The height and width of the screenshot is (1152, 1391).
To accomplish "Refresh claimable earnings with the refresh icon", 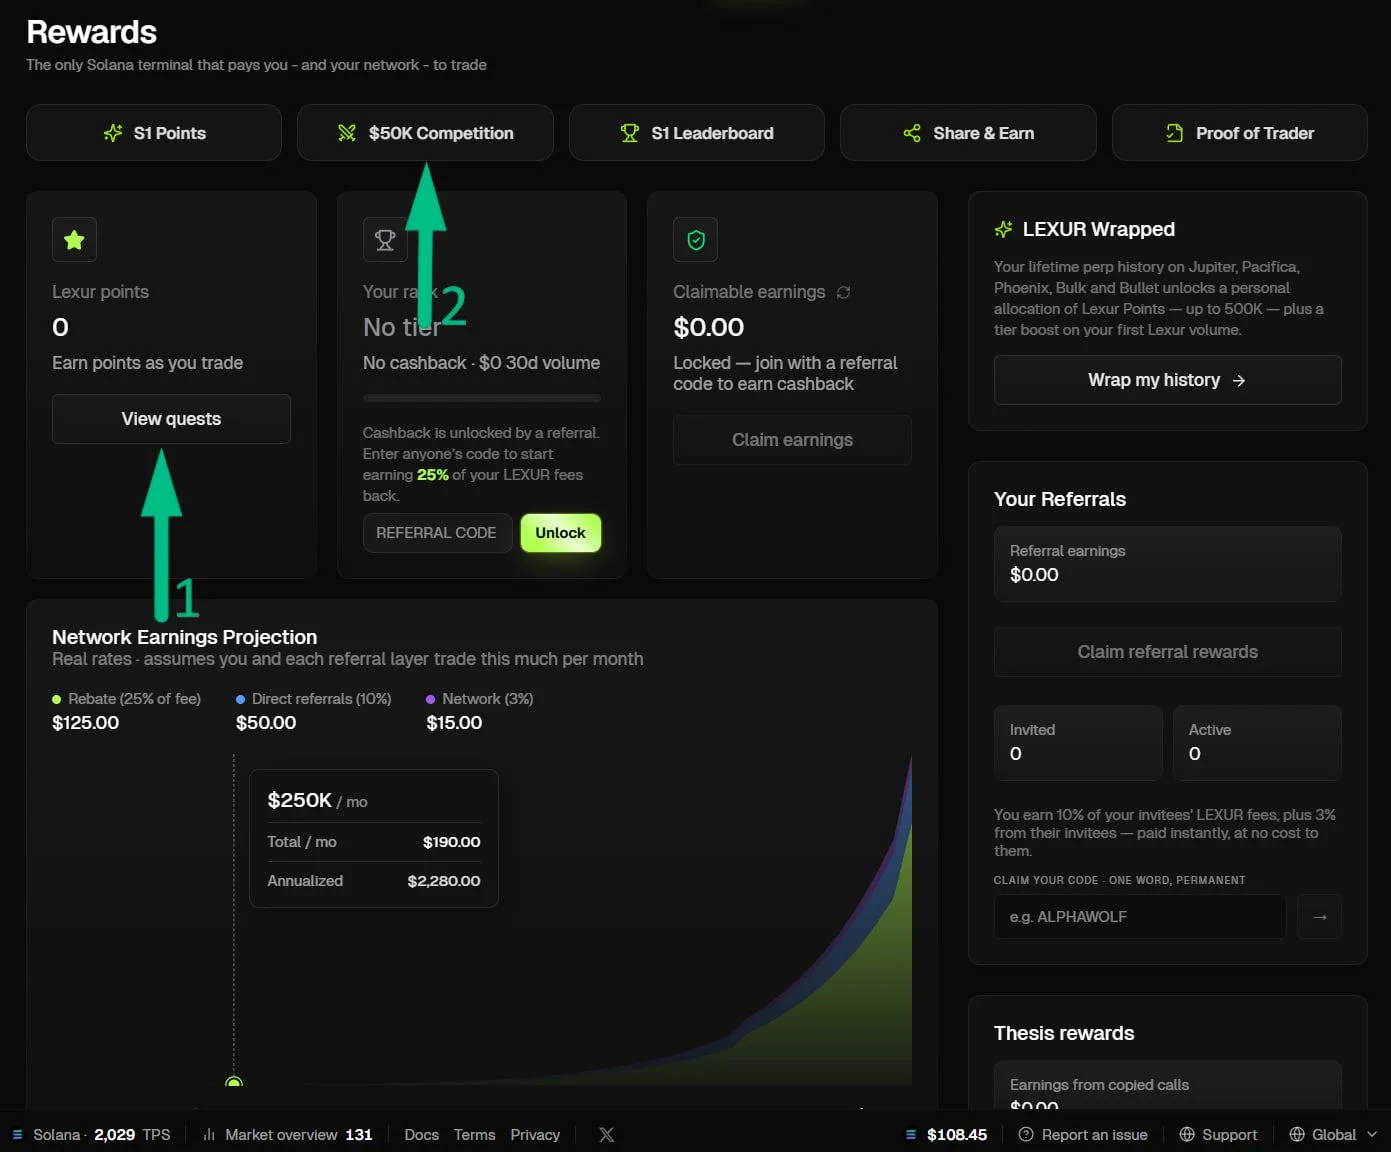I will 843,292.
